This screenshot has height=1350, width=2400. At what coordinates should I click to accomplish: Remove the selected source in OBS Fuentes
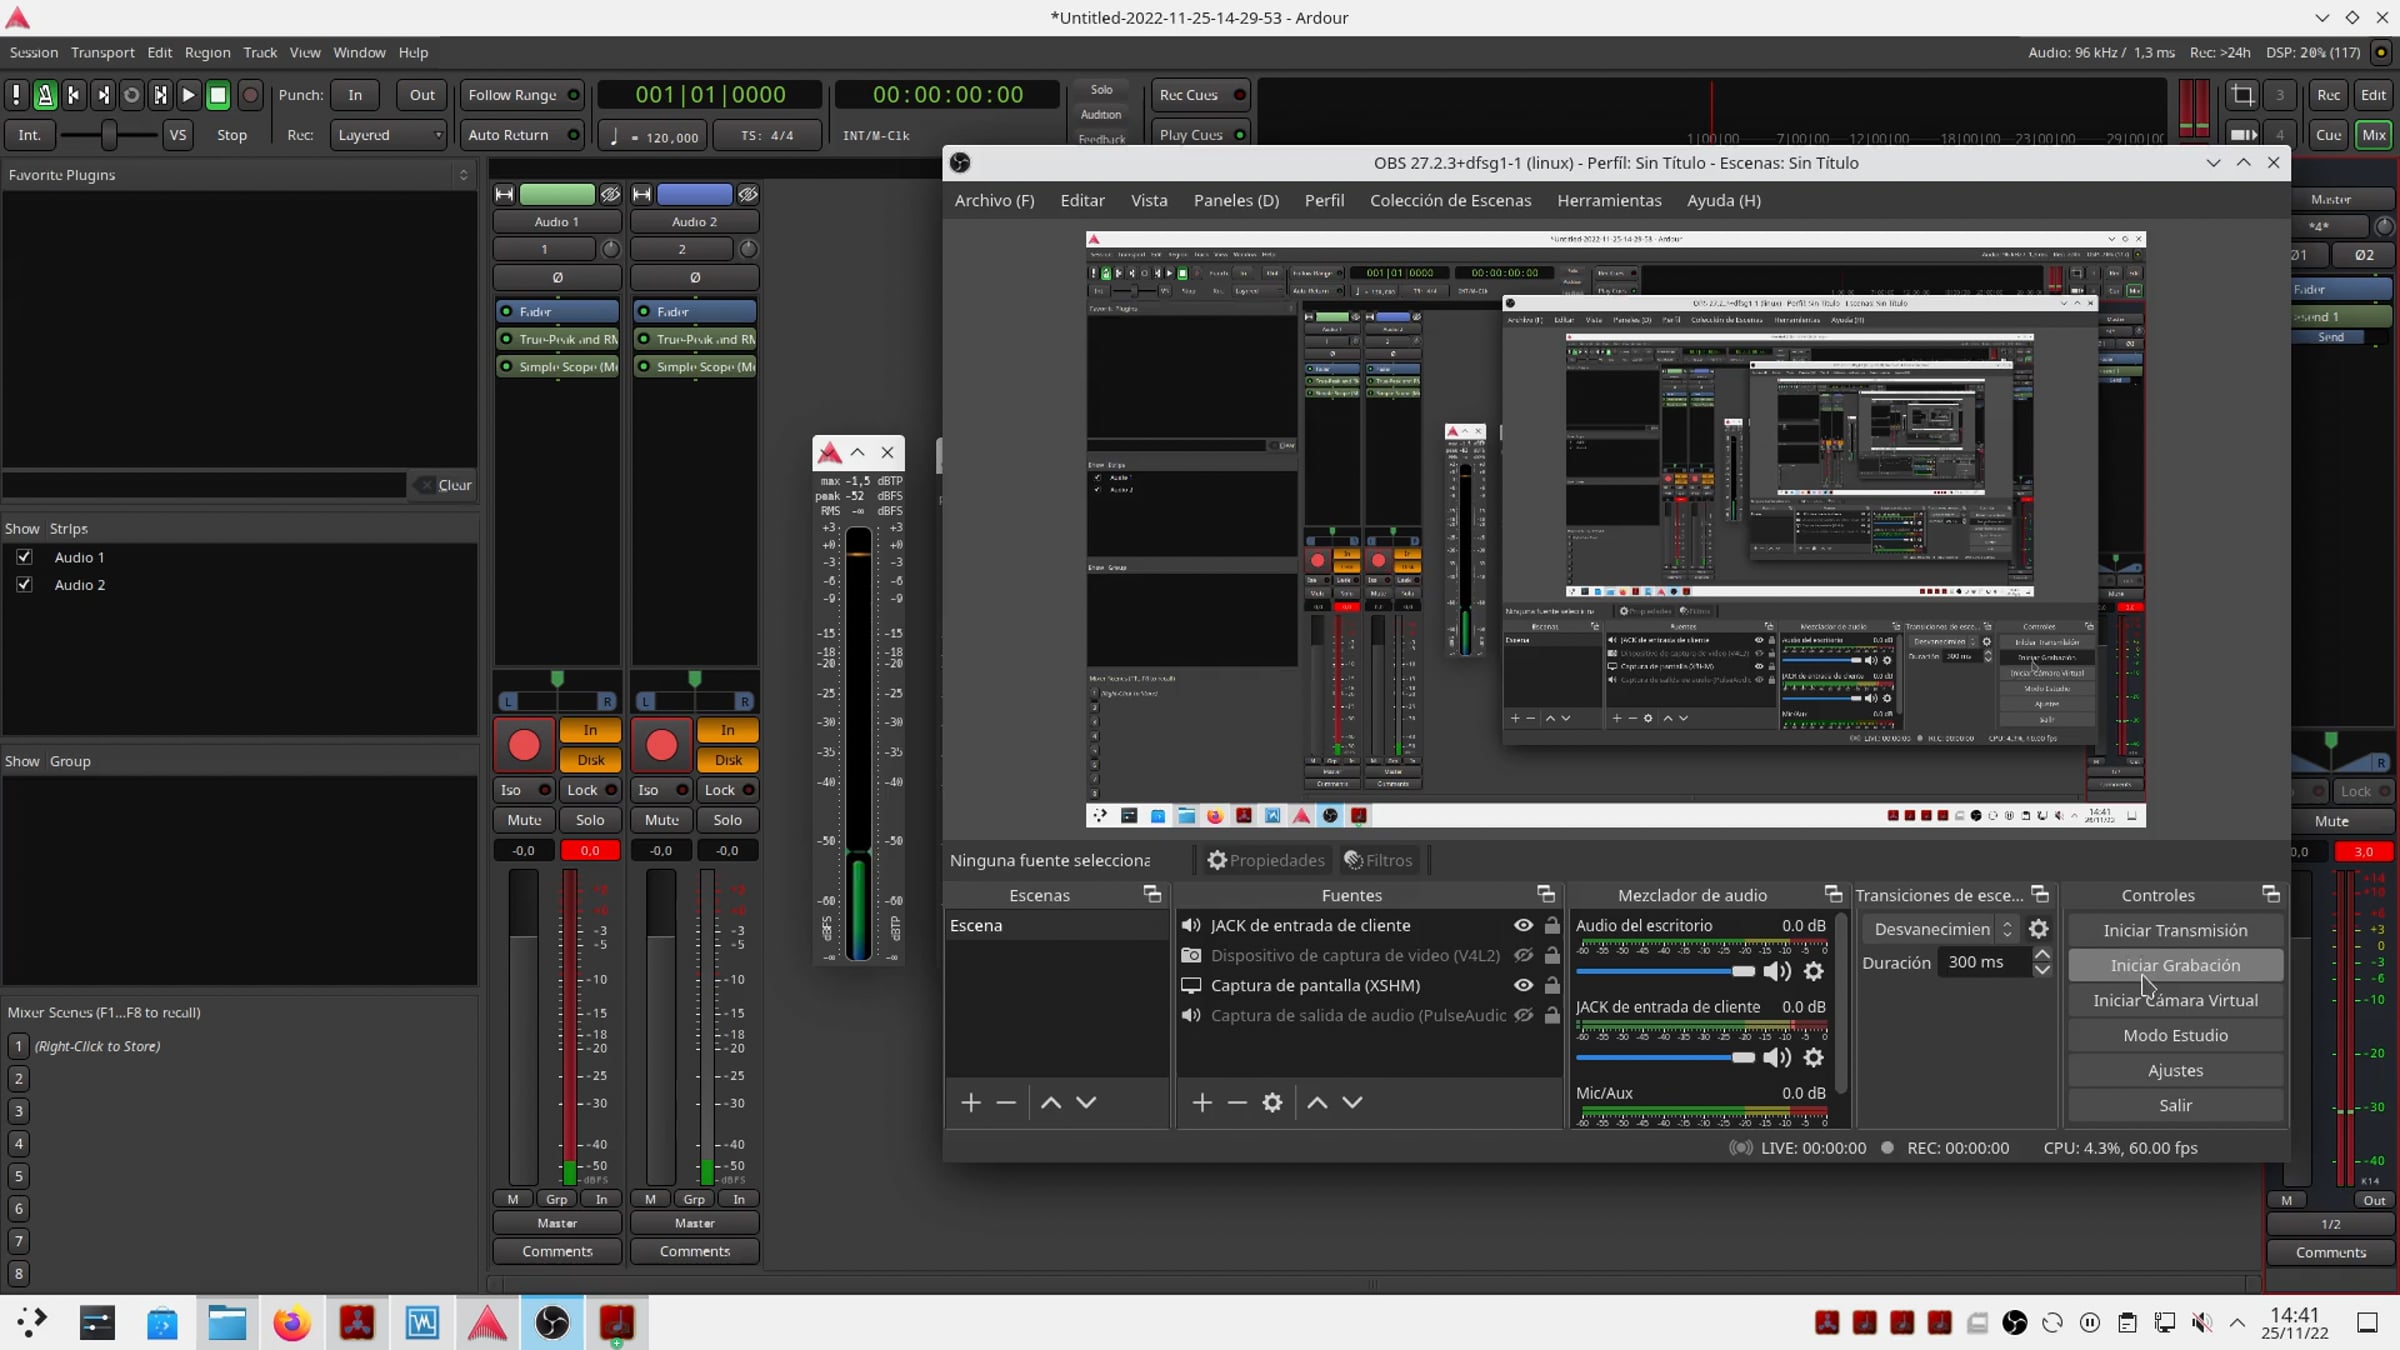(1237, 1102)
